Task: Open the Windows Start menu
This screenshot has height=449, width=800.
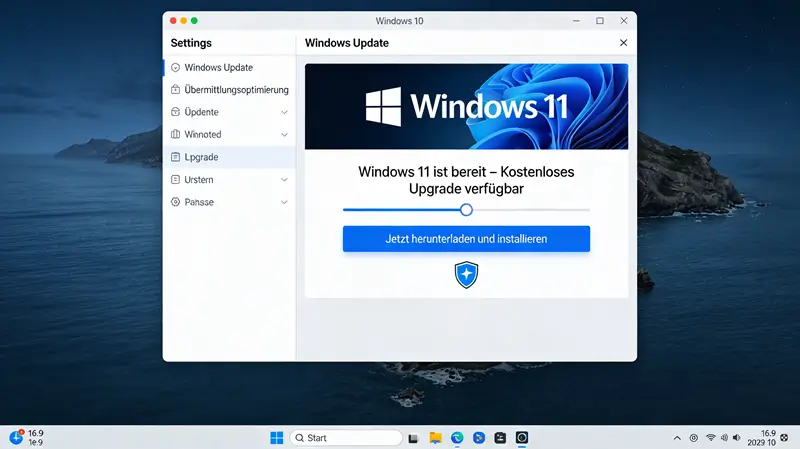Action: [x=277, y=438]
